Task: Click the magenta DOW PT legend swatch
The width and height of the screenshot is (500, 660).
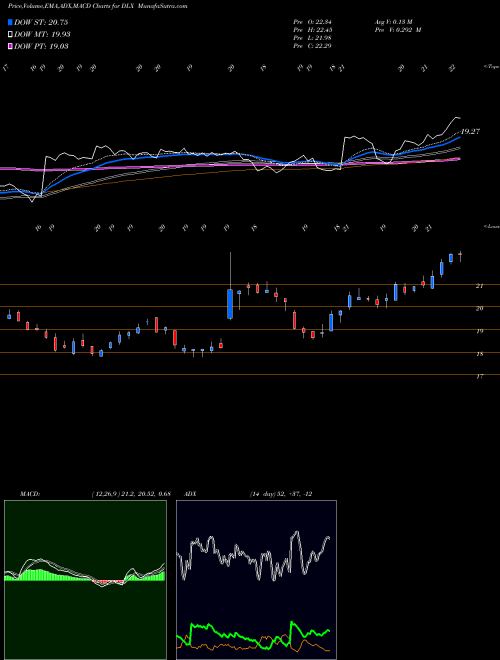Action: coord(10,46)
